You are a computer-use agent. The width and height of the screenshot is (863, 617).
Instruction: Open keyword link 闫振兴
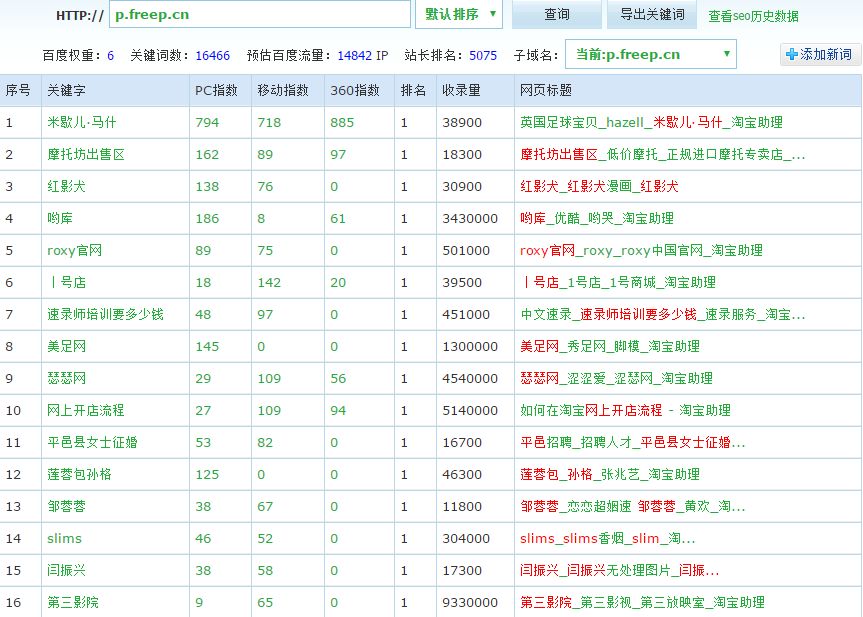pyautogui.click(x=66, y=570)
